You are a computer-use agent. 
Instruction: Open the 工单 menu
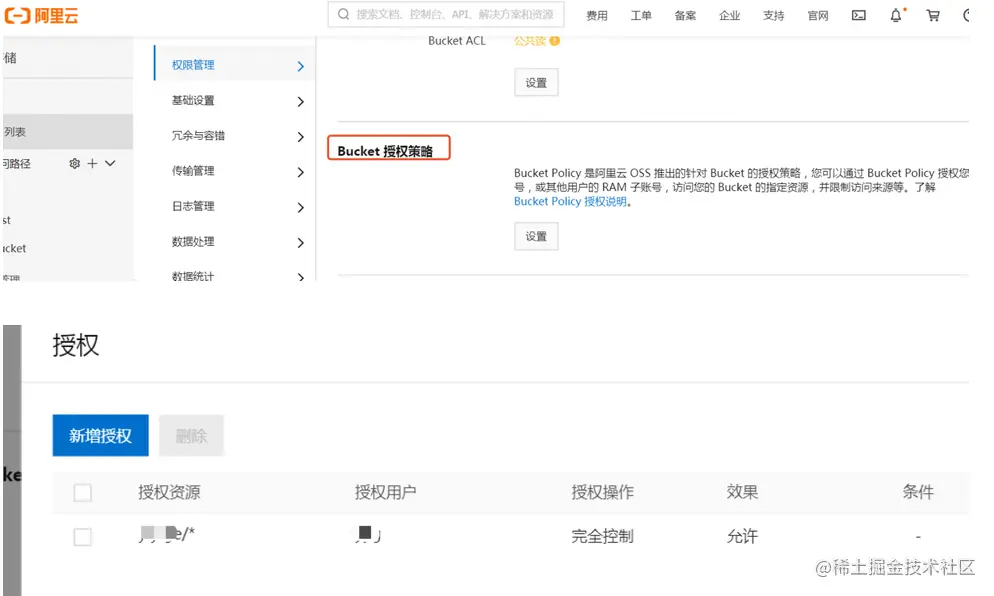tap(641, 15)
